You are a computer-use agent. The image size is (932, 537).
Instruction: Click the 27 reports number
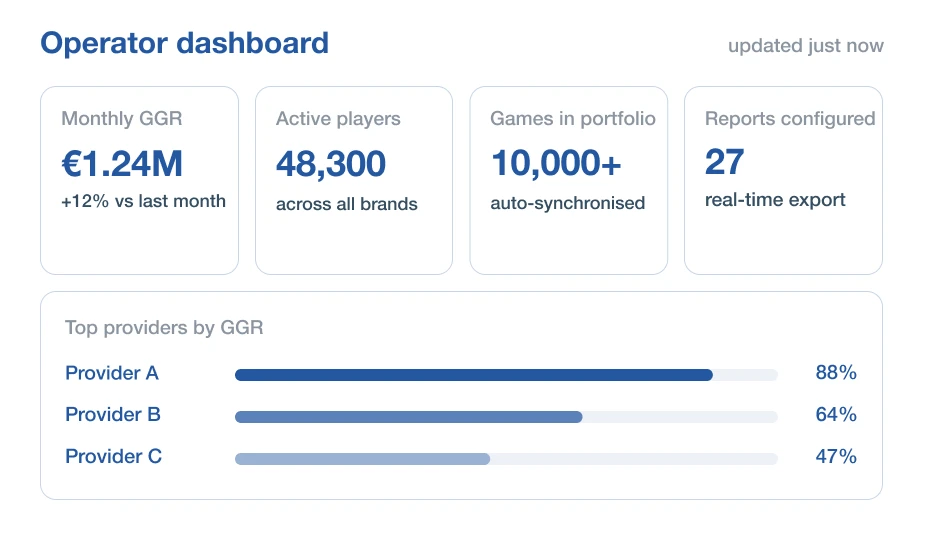(x=725, y=162)
